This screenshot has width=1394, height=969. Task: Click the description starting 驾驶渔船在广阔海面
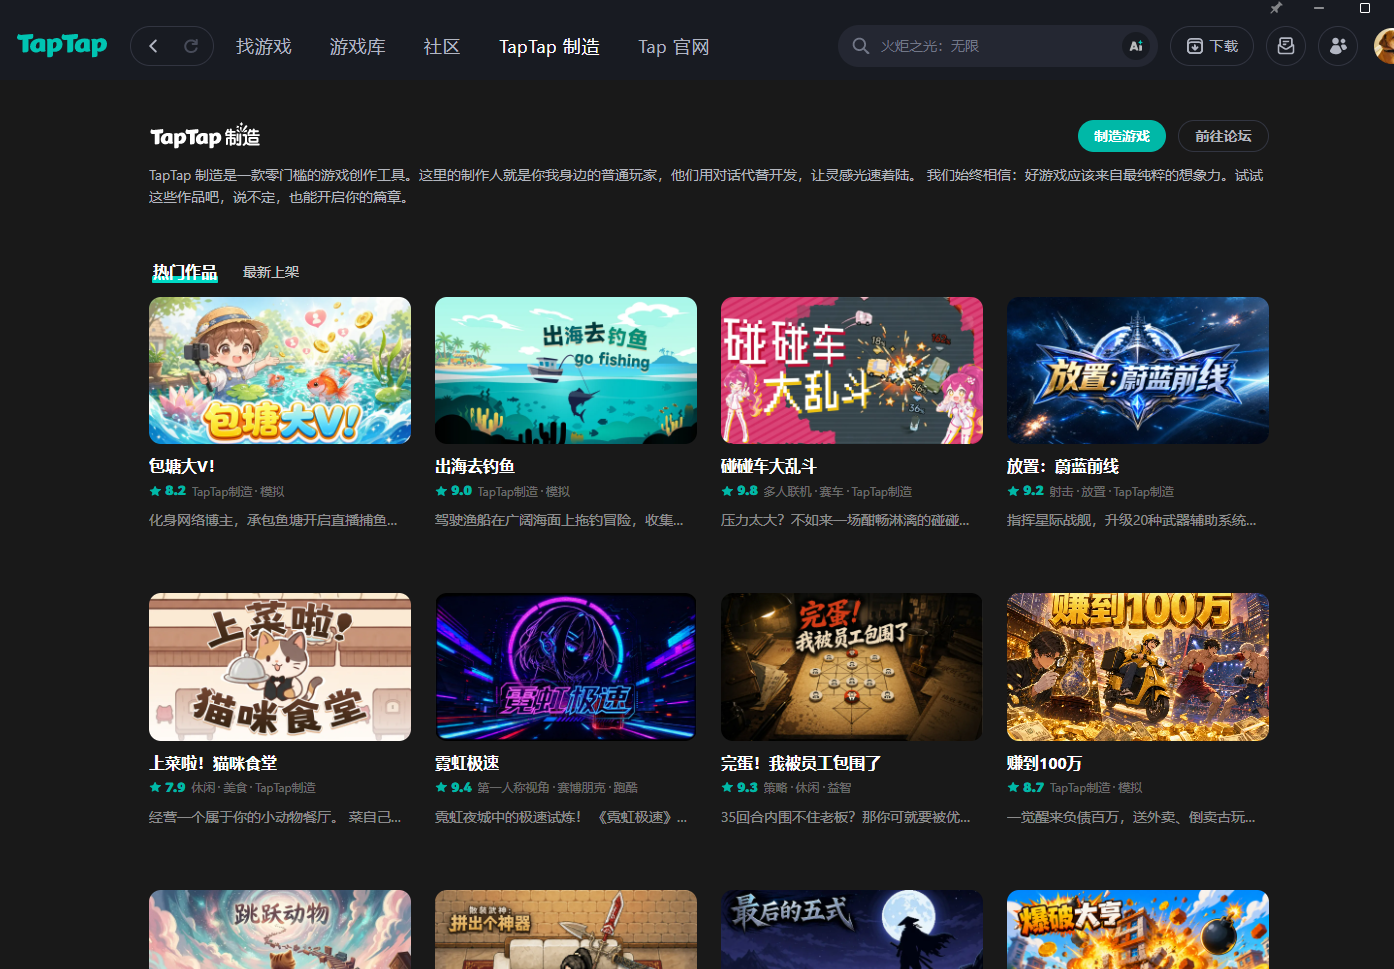[x=559, y=520]
